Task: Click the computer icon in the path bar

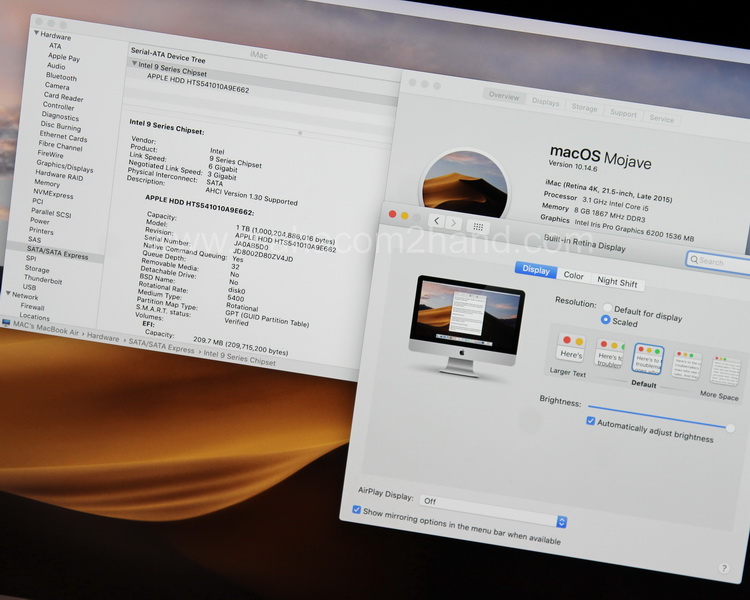Action: [x=6, y=322]
